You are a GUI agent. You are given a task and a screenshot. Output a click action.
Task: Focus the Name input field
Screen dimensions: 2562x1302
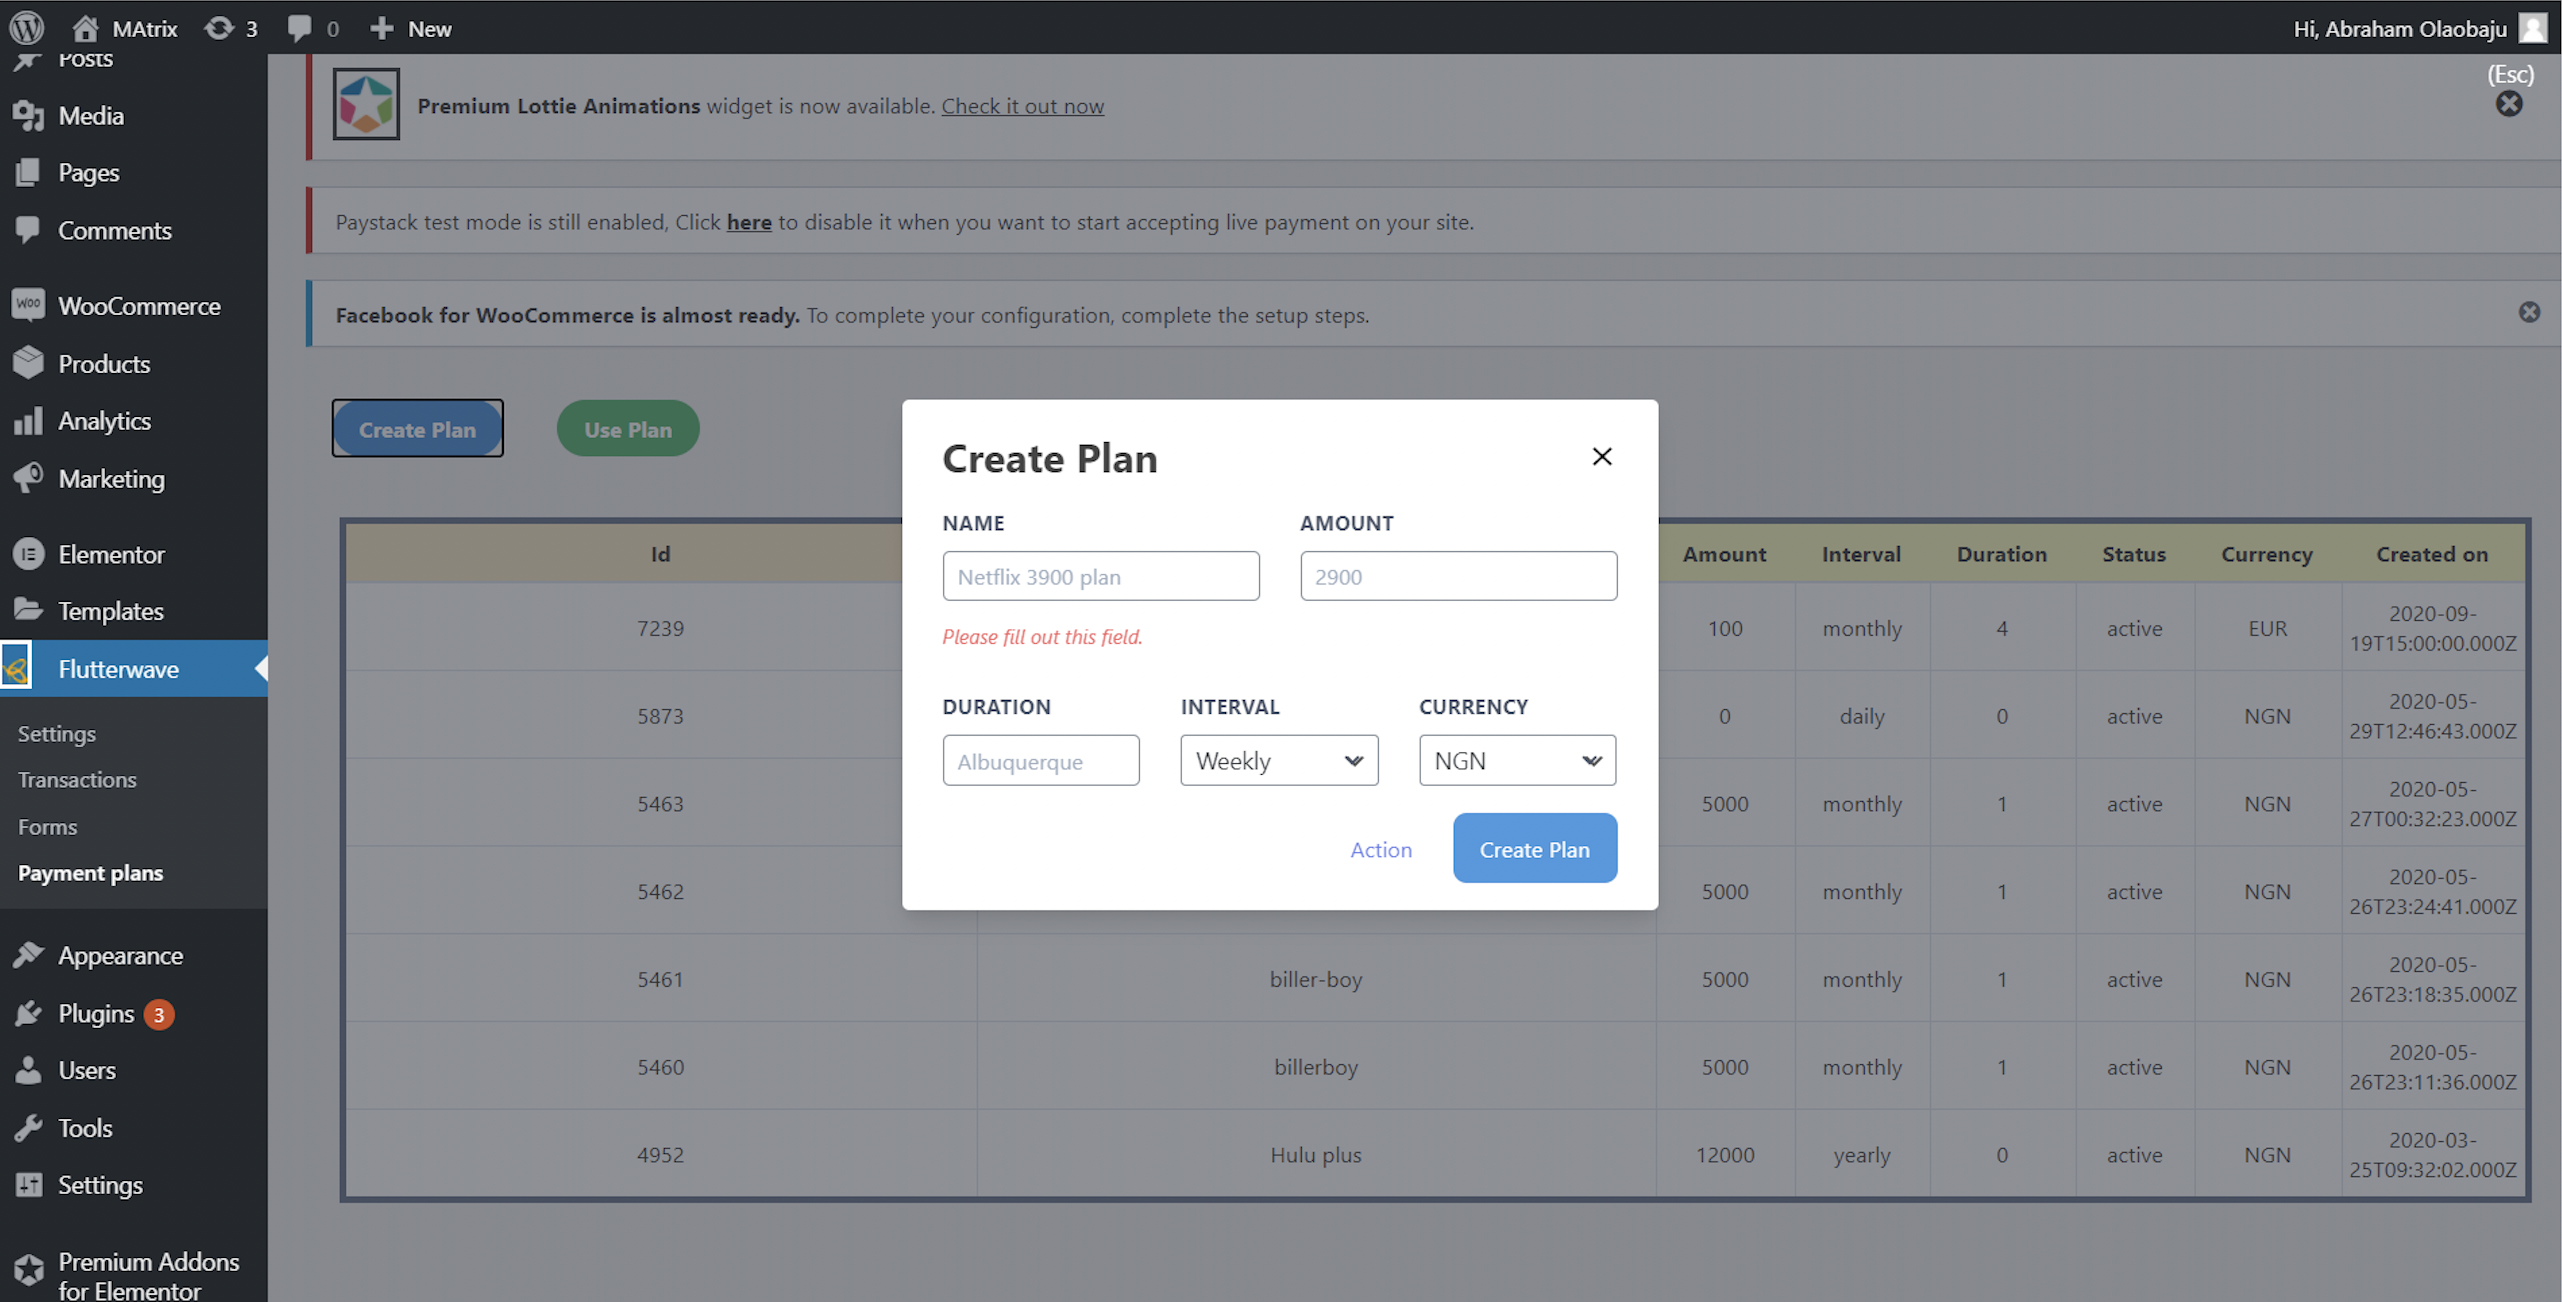pyautogui.click(x=1100, y=576)
